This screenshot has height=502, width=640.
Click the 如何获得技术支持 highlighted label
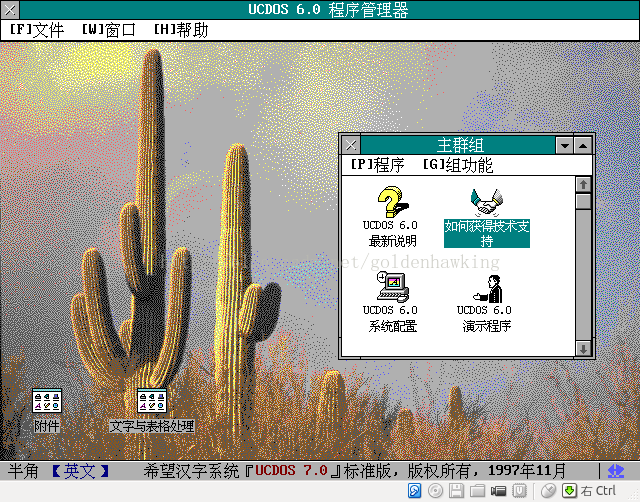point(487,233)
